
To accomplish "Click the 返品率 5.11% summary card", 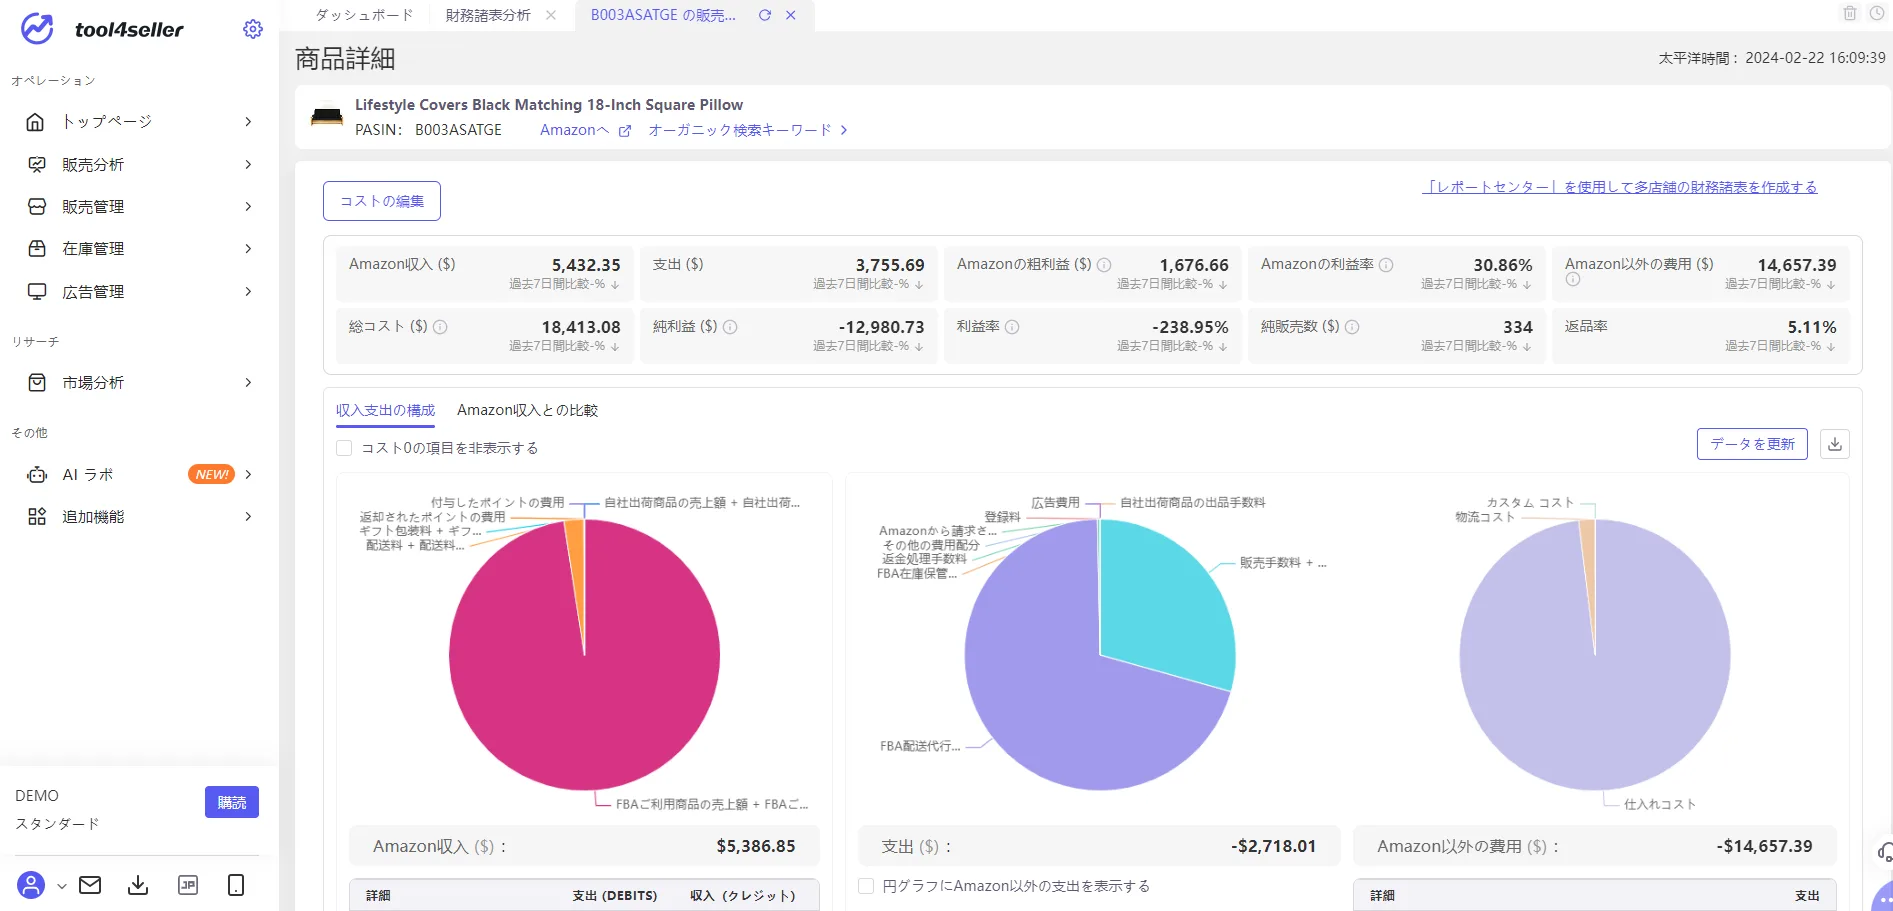I will point(1701,336).
